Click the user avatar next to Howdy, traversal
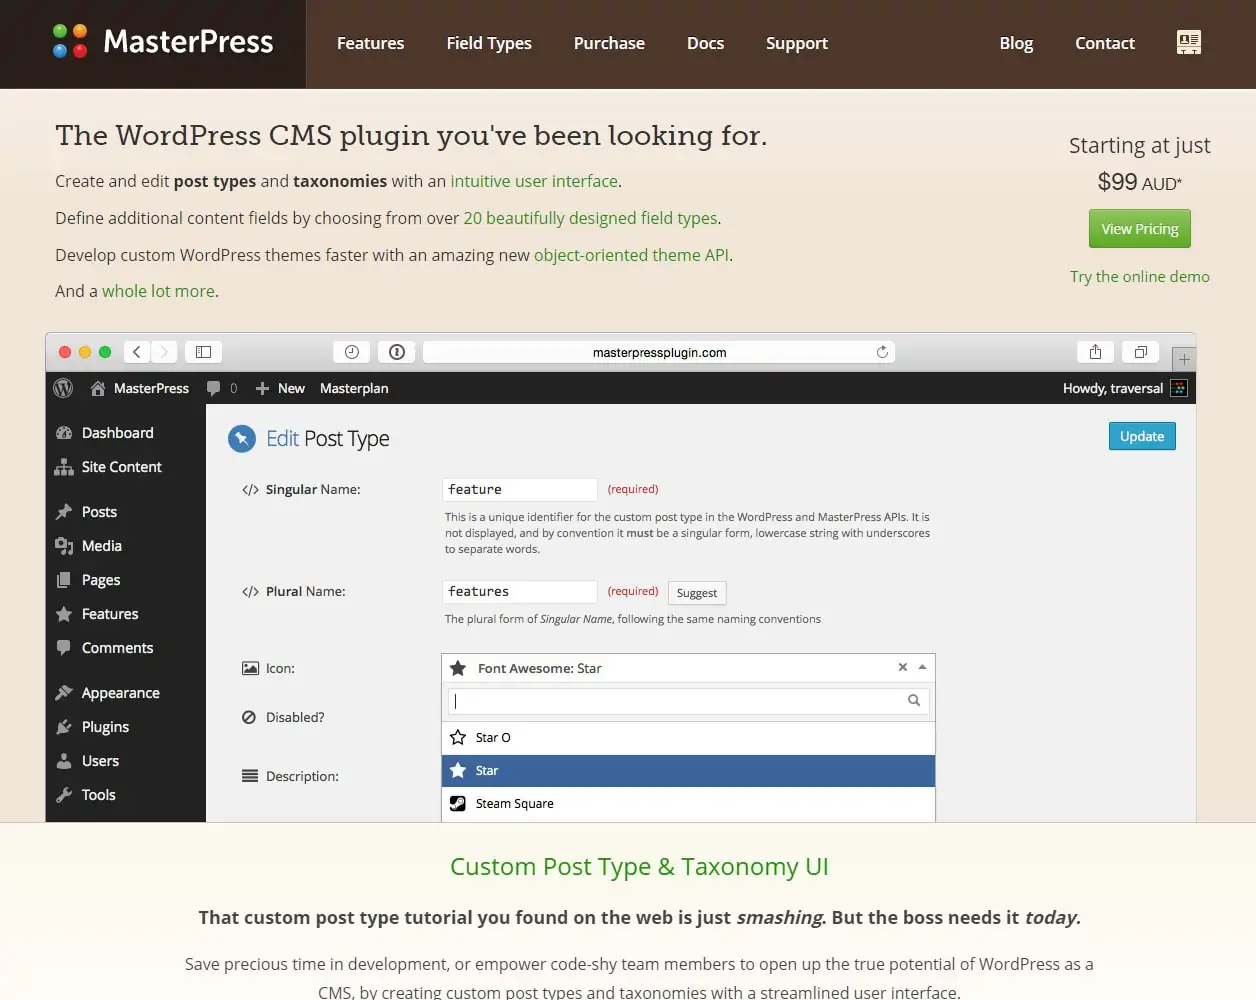Viewport: 1256px width, 1000px height. point(1179,388)
